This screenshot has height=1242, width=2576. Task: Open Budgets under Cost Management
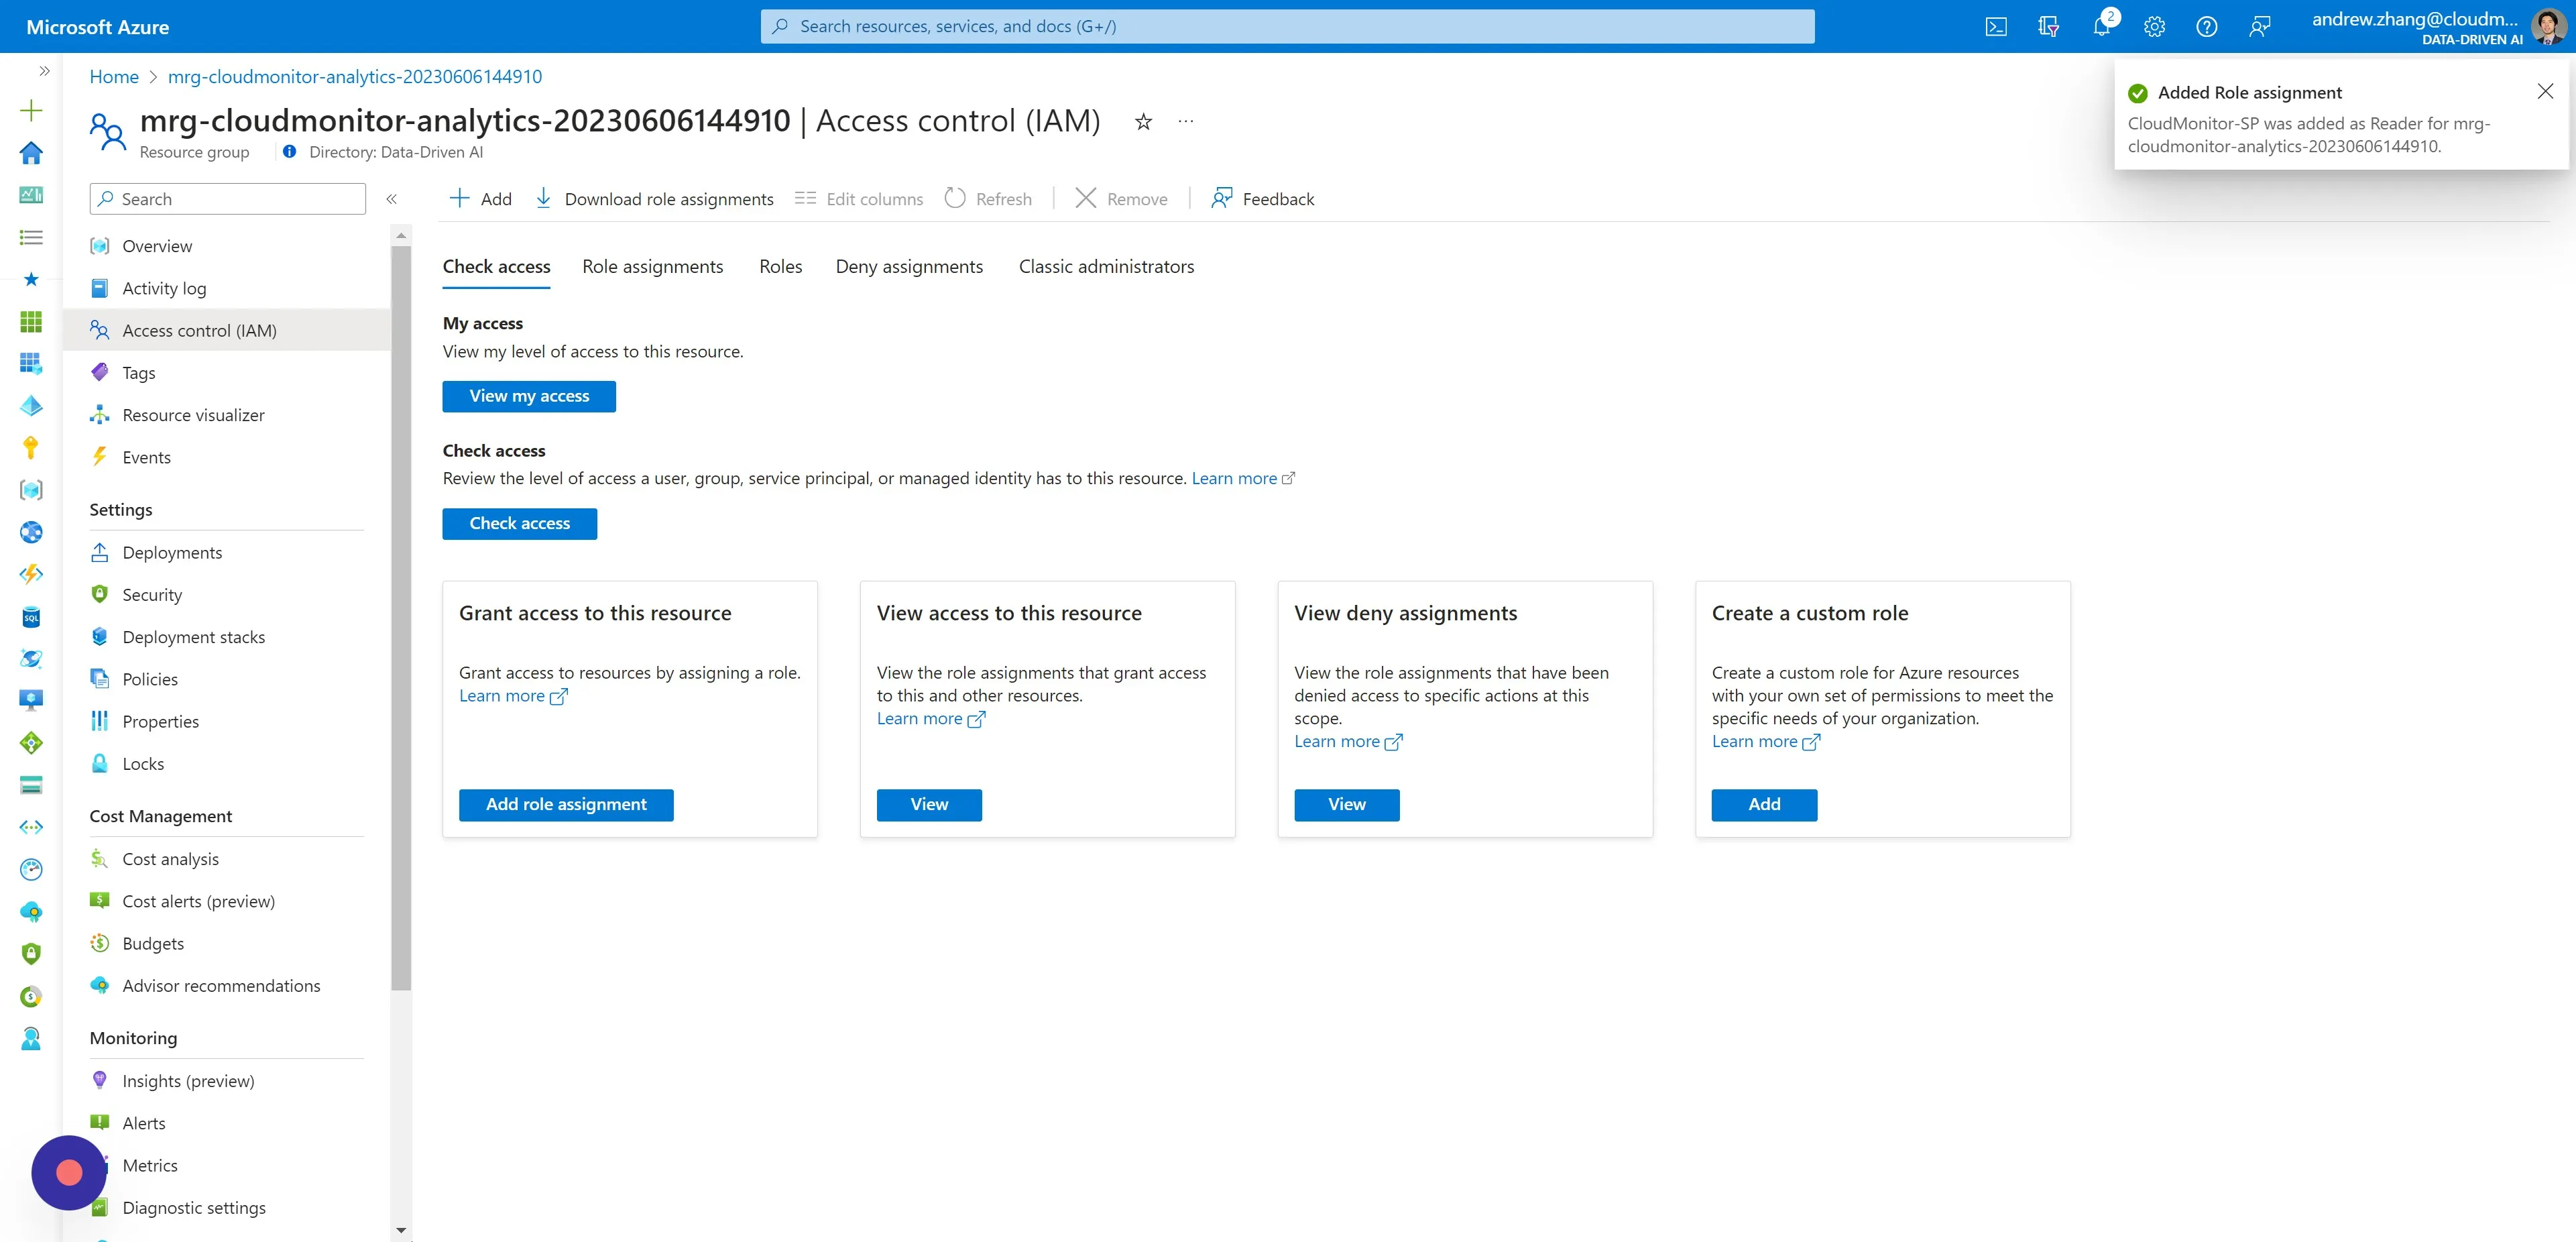click(227, 944)
